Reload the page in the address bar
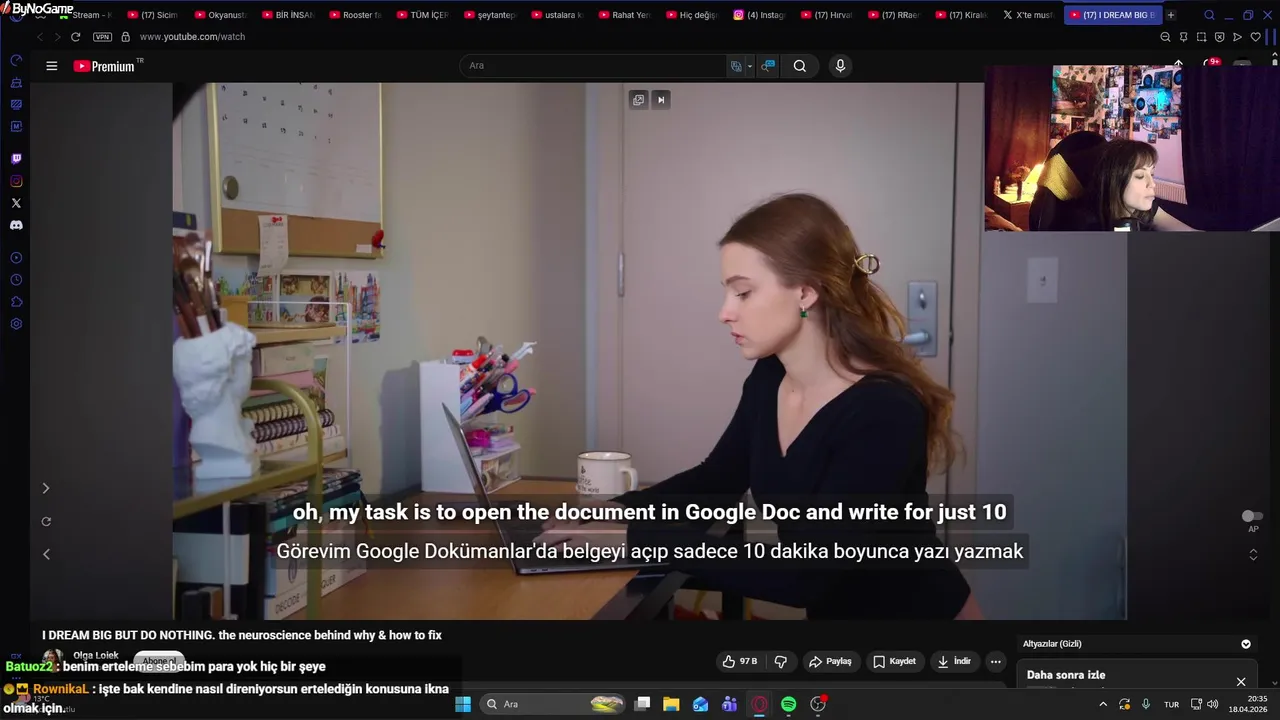 tap(75, 37)
